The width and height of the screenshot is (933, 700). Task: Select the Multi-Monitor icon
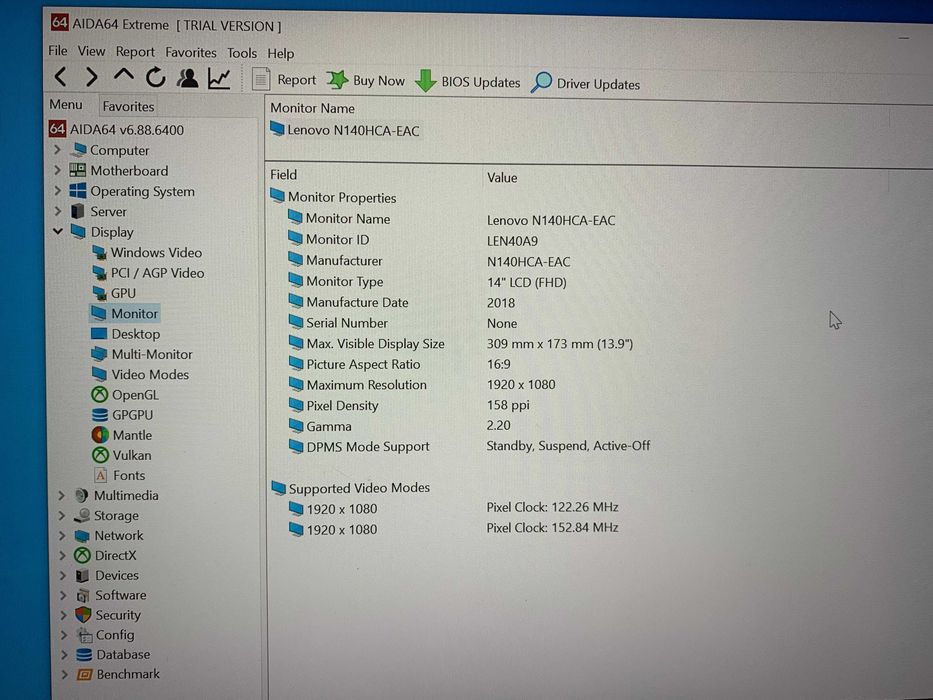[99, 354]
